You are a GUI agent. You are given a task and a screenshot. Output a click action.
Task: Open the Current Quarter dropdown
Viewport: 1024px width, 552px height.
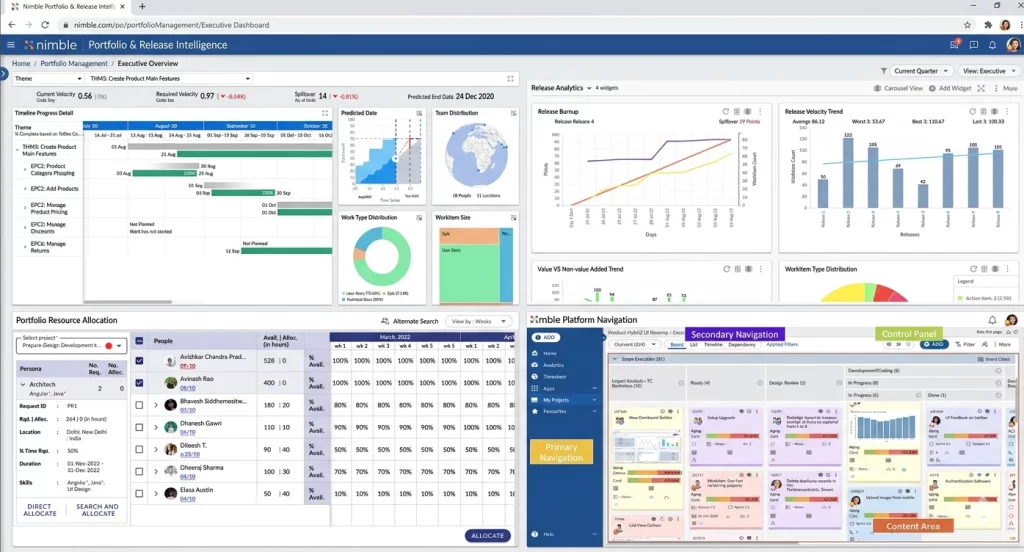click(921, 71)
